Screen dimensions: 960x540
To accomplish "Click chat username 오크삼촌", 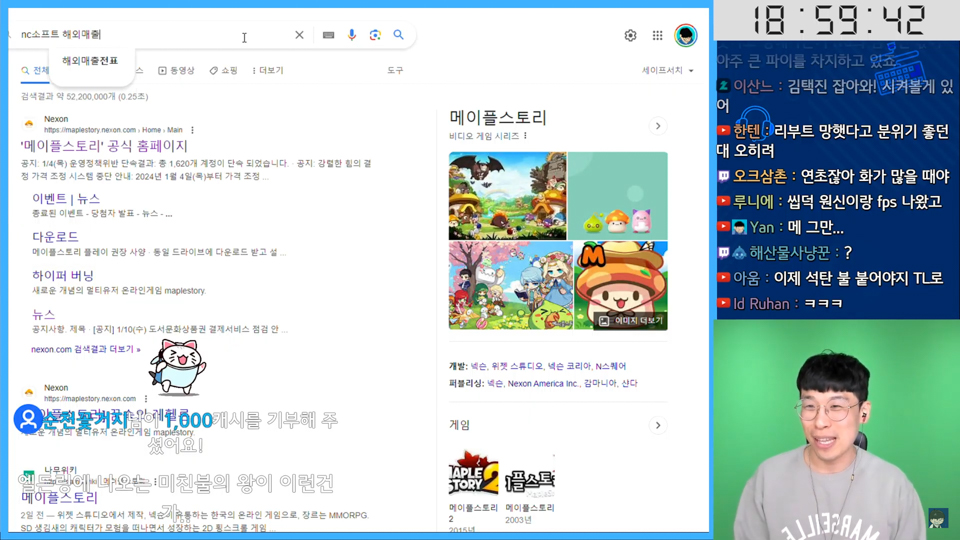I will pyautogui.click(x=760, y=176).
